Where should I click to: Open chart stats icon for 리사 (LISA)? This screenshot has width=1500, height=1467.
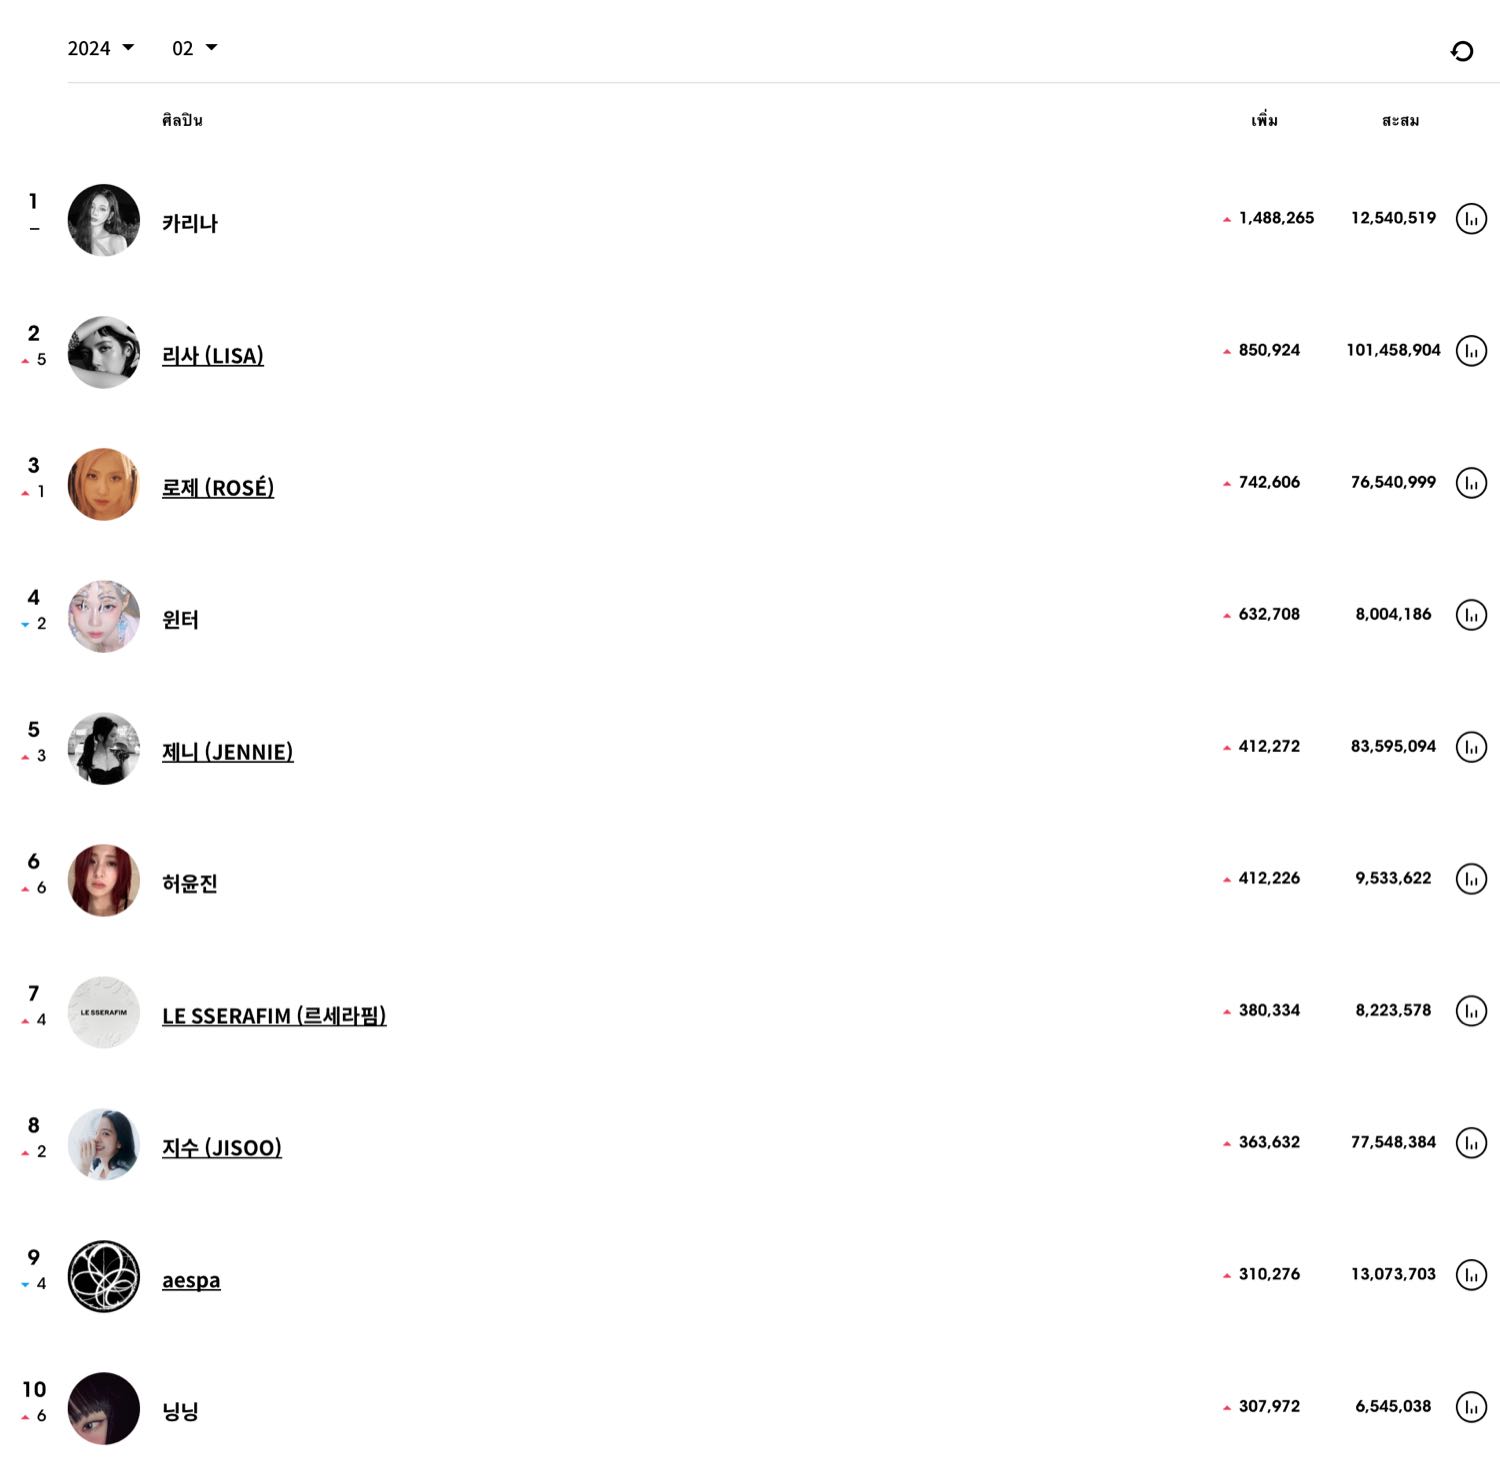[x=1471, y=351]
